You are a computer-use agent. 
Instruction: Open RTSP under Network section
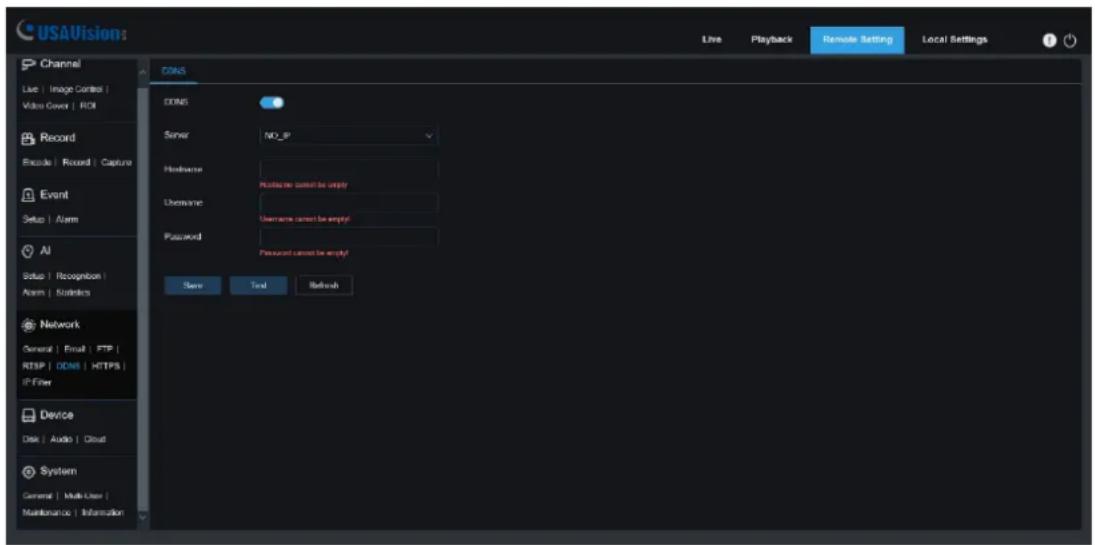[33, 365]
